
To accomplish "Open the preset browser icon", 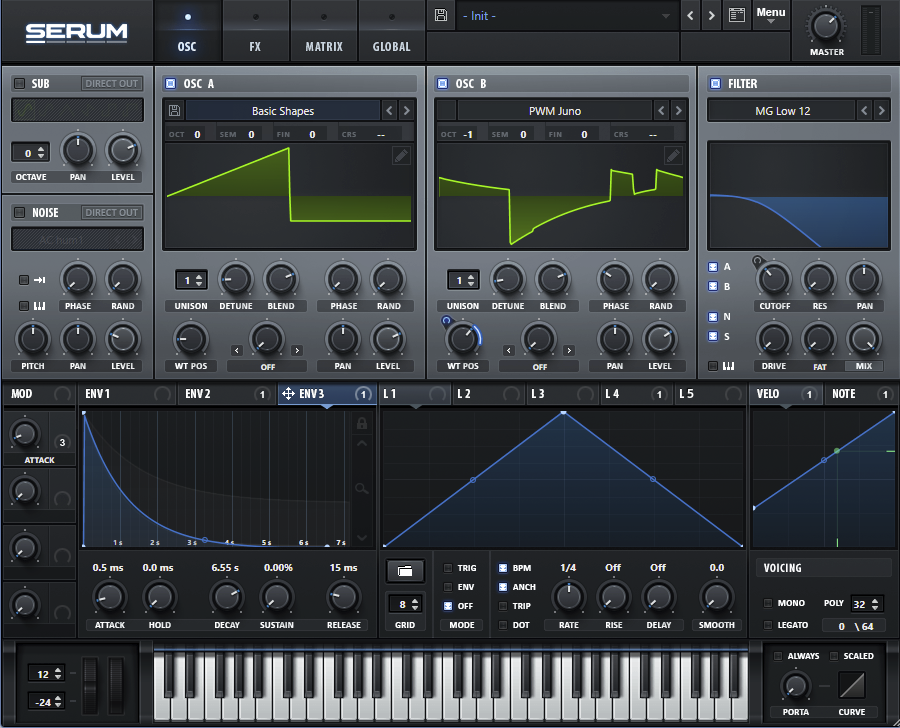I will pyautogui.click(x=736, y=15).
